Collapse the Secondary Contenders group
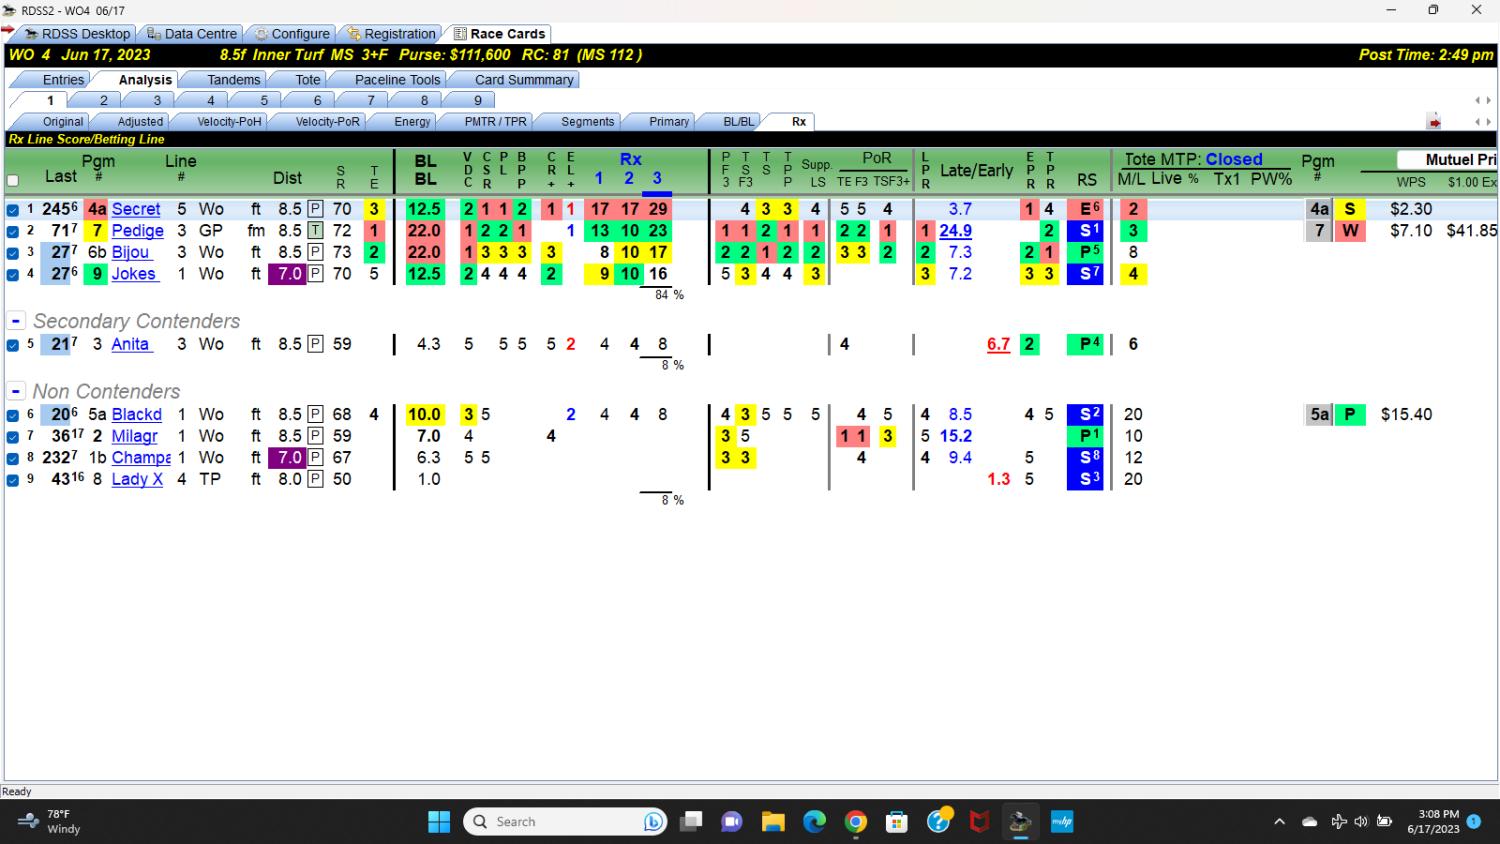The height and width of the screenshot is (844, 1500). [x=16, y=321]
